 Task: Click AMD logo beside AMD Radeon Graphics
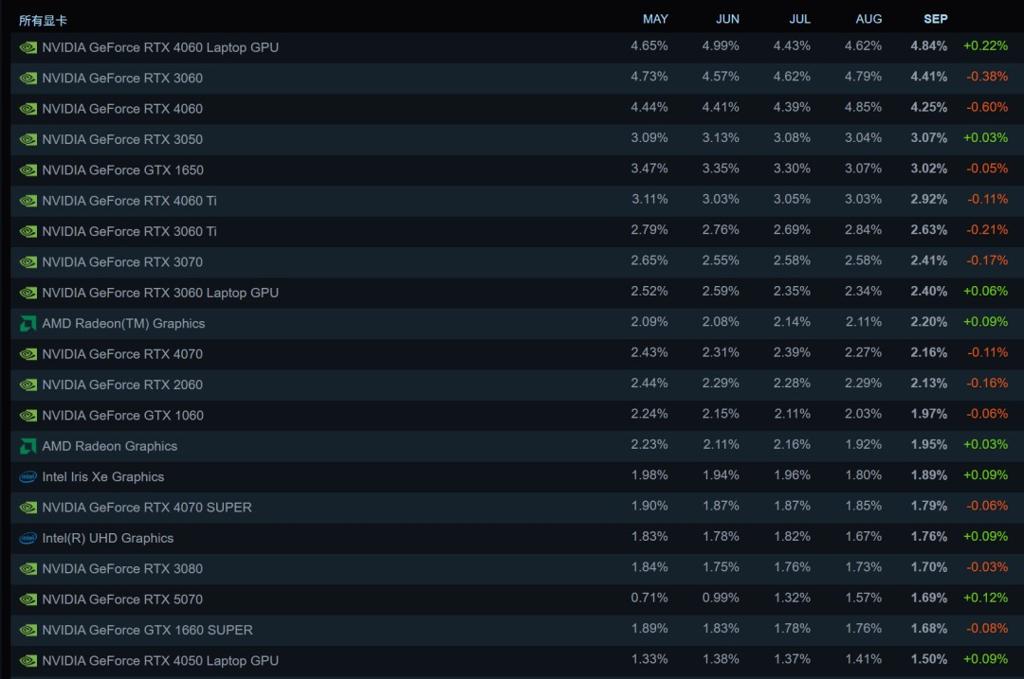pyautogui.click(x=28, y=446)
